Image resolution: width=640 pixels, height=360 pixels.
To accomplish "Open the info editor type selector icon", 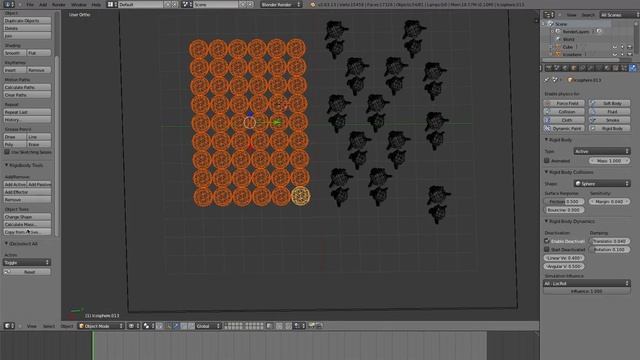I will (x=9, y=4).
